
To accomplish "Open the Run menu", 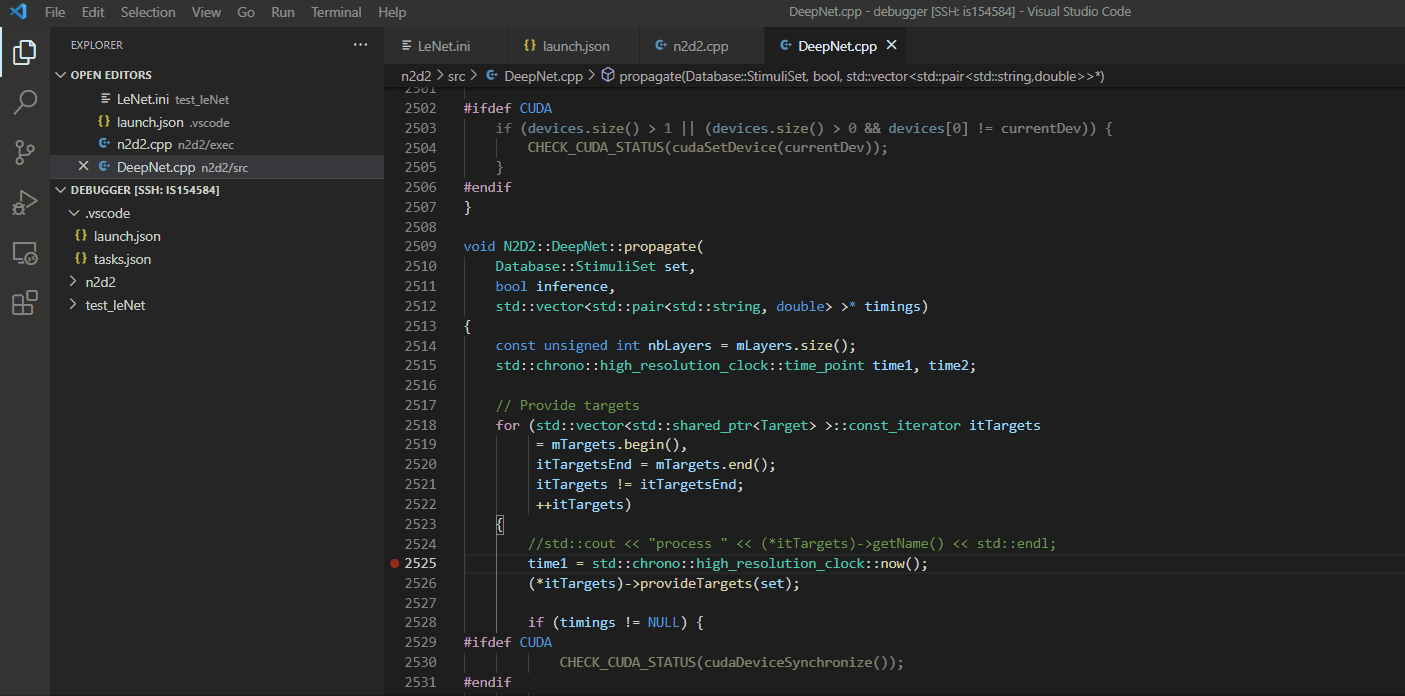I will click(283, 12).
